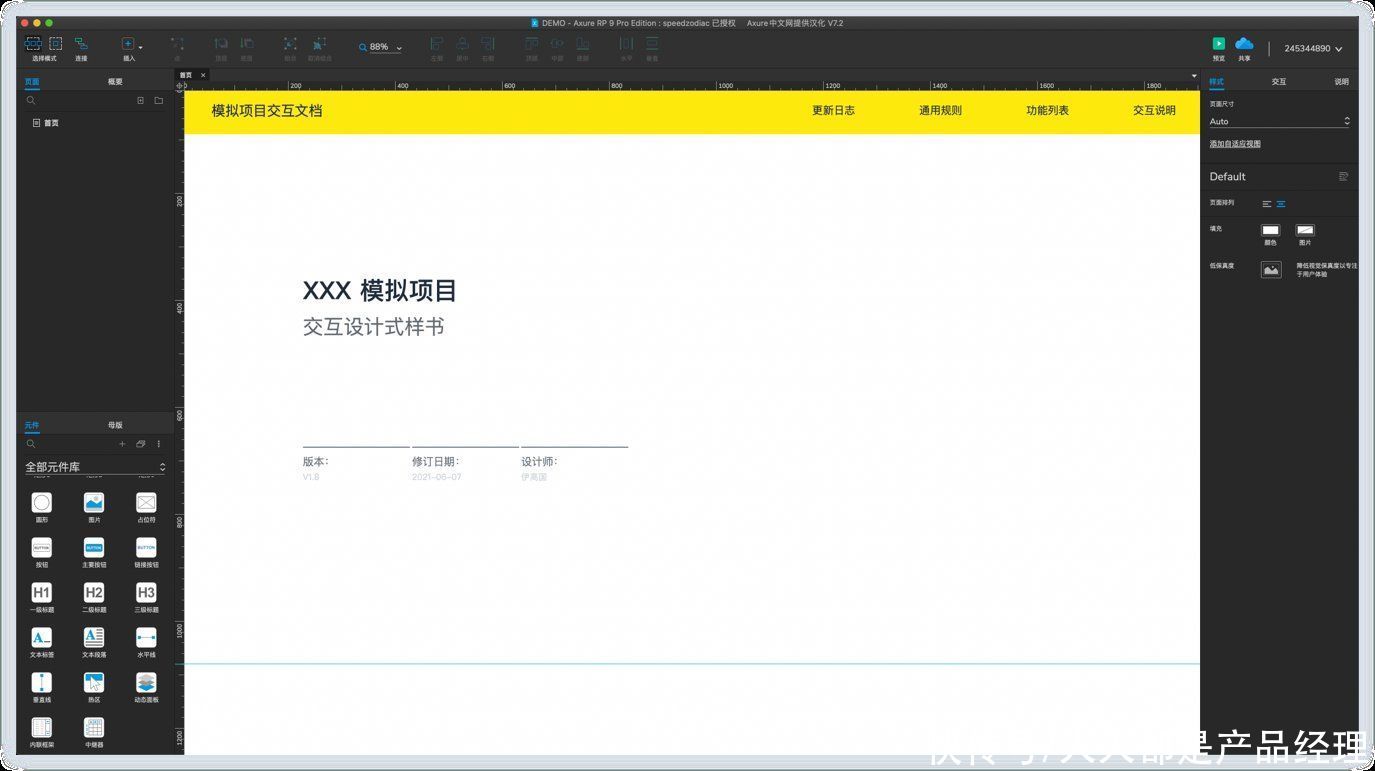The image size is (1375, 771).
Task: Switch to the 交互 interactions tab in inspector
Action: [x=1279, y=82]
